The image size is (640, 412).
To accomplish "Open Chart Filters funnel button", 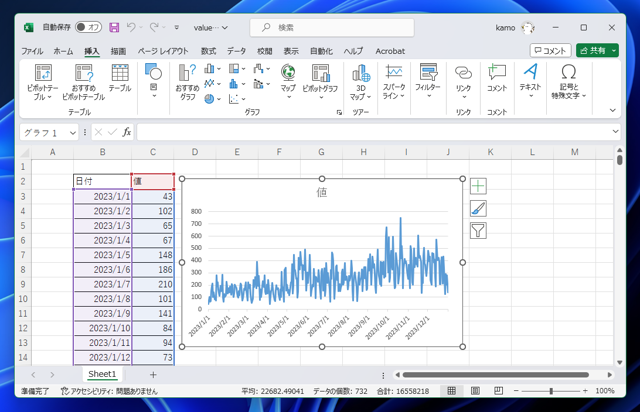I will click(478, 231).
